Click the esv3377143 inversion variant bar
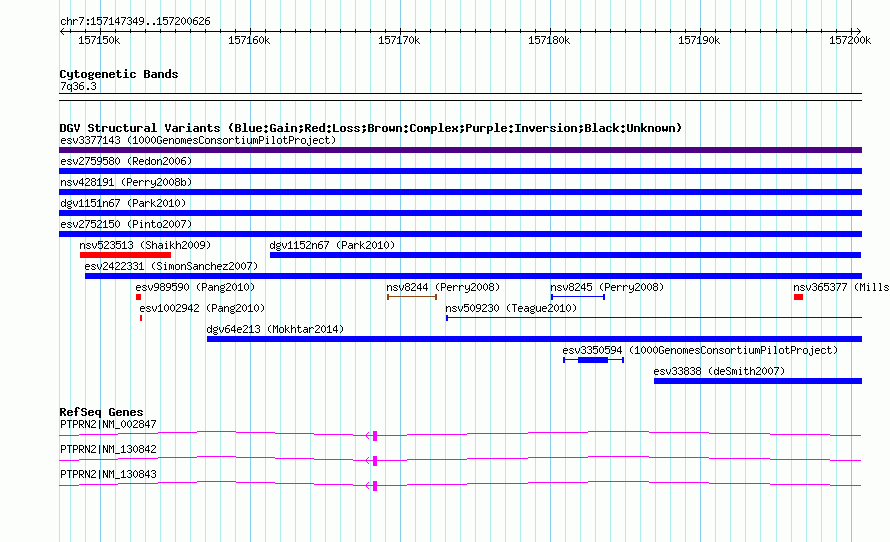This screenshot has height=542, width=890. tap(460, 150)
